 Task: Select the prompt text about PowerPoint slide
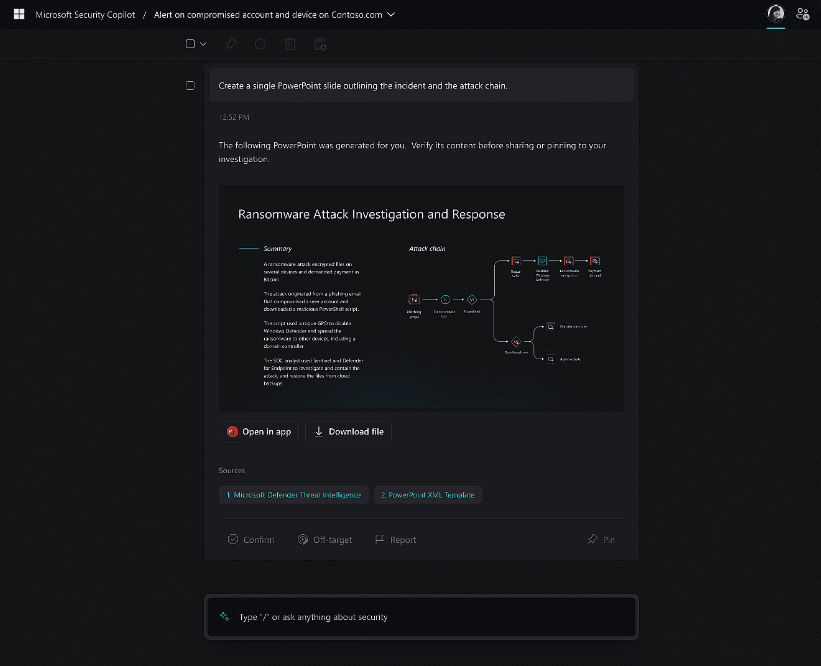point(363,86)
